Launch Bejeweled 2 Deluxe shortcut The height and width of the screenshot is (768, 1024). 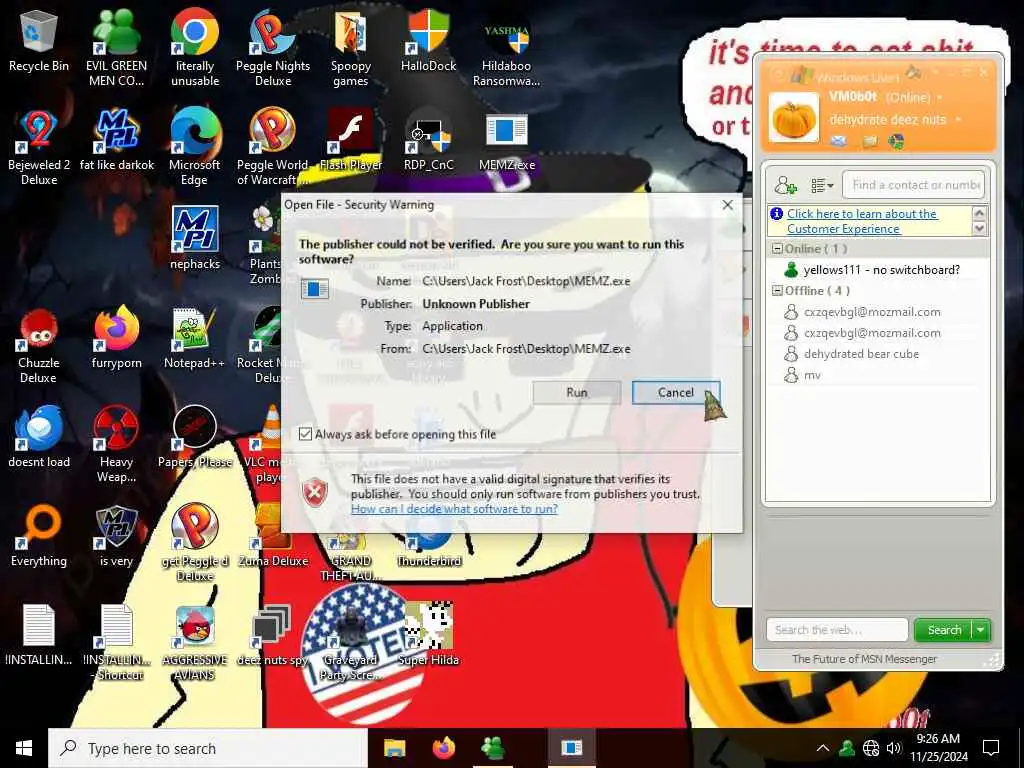(x=39, y=146)
